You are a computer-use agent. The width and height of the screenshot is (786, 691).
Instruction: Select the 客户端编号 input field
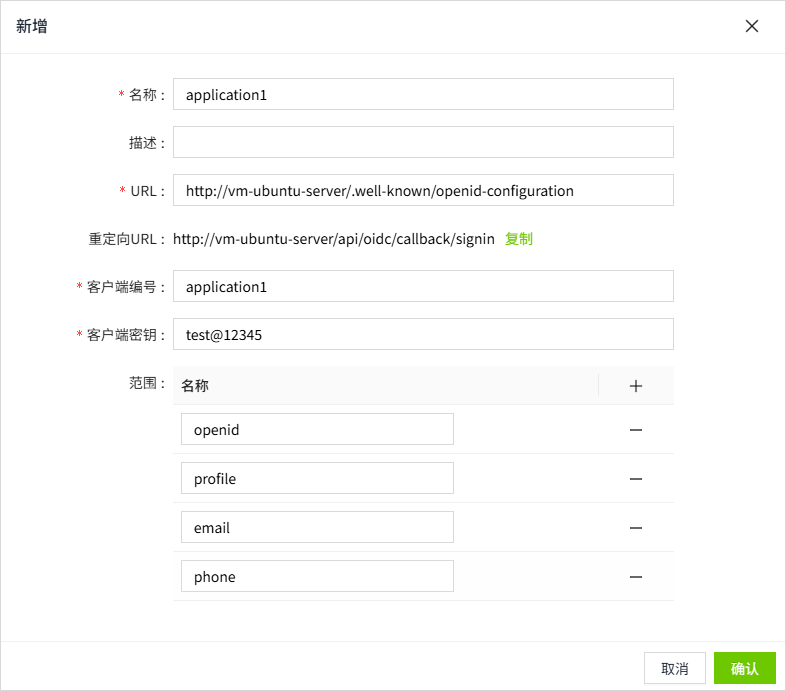click(x=423, y=286)
